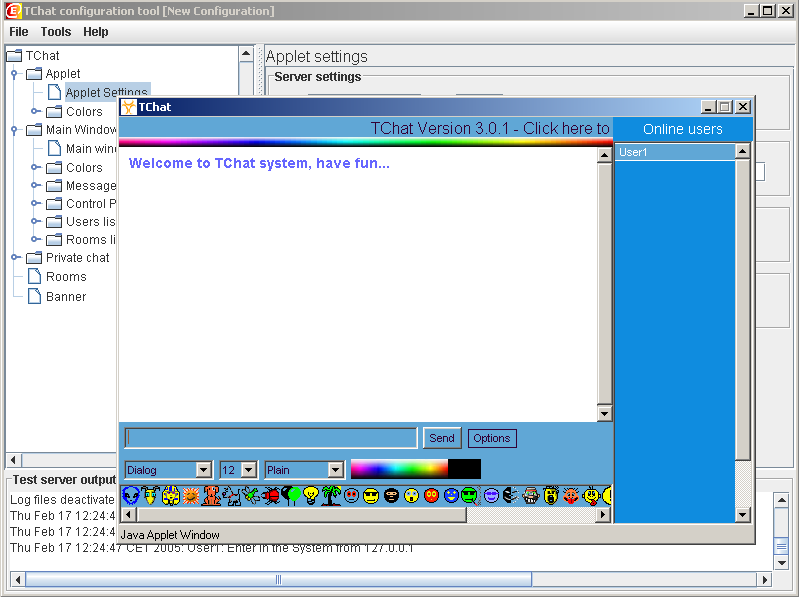
Task: Expand the Rooms list folder node
Action: point(35,239)
